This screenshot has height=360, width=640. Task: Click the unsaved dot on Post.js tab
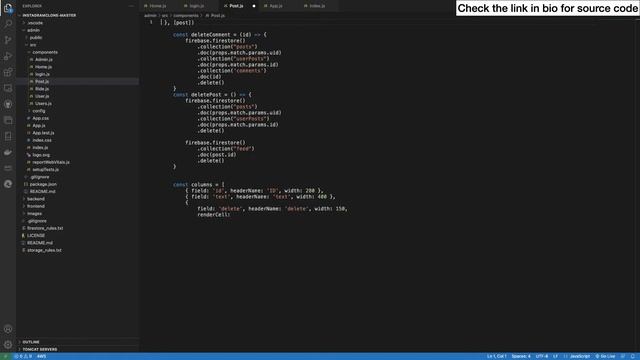pyautogui.click(x=254, y=6)
